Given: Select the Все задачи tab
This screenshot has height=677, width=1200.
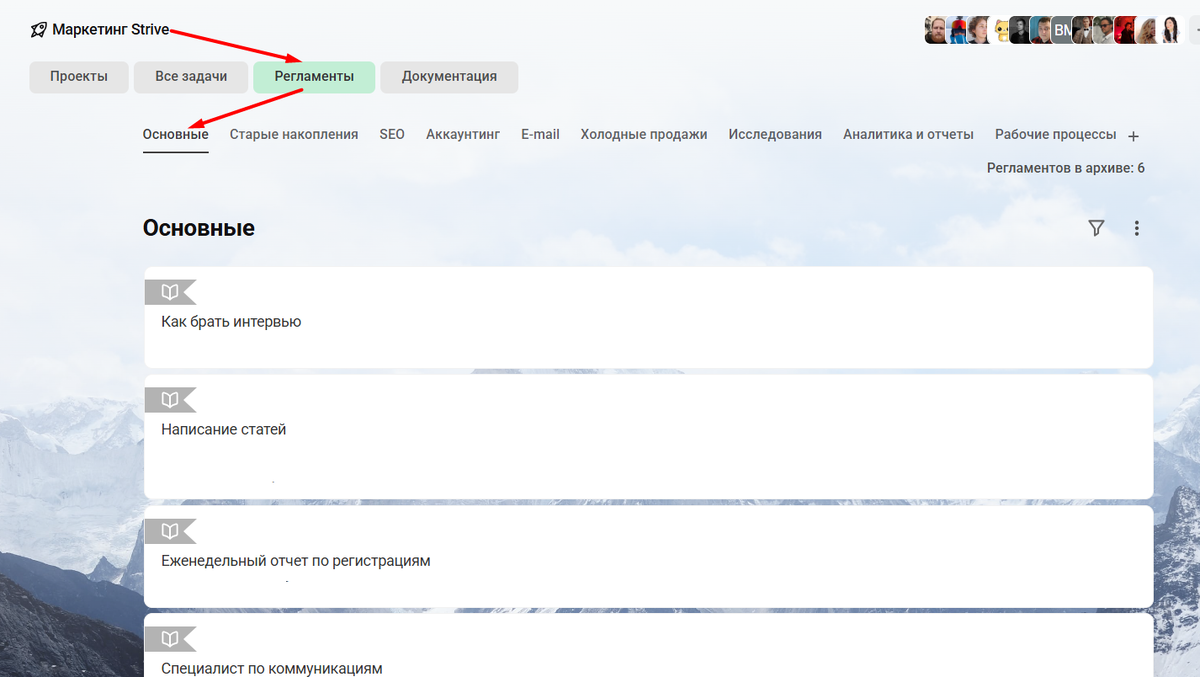Looking at the screenshot, I should (x=190, y=77).
